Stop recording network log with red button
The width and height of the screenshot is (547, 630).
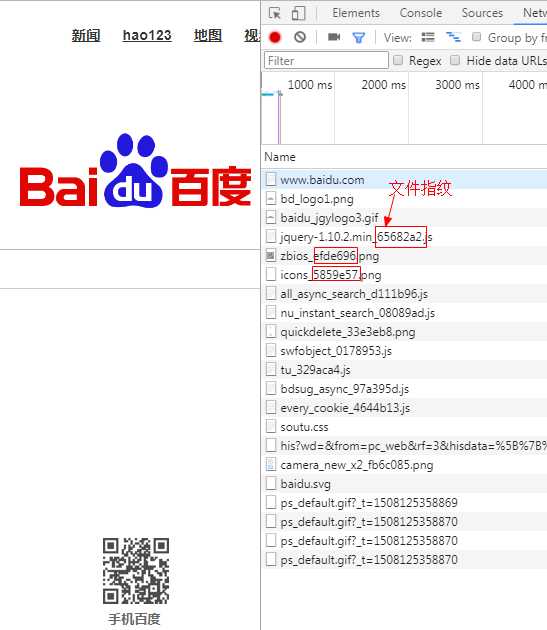pos(275,37)
